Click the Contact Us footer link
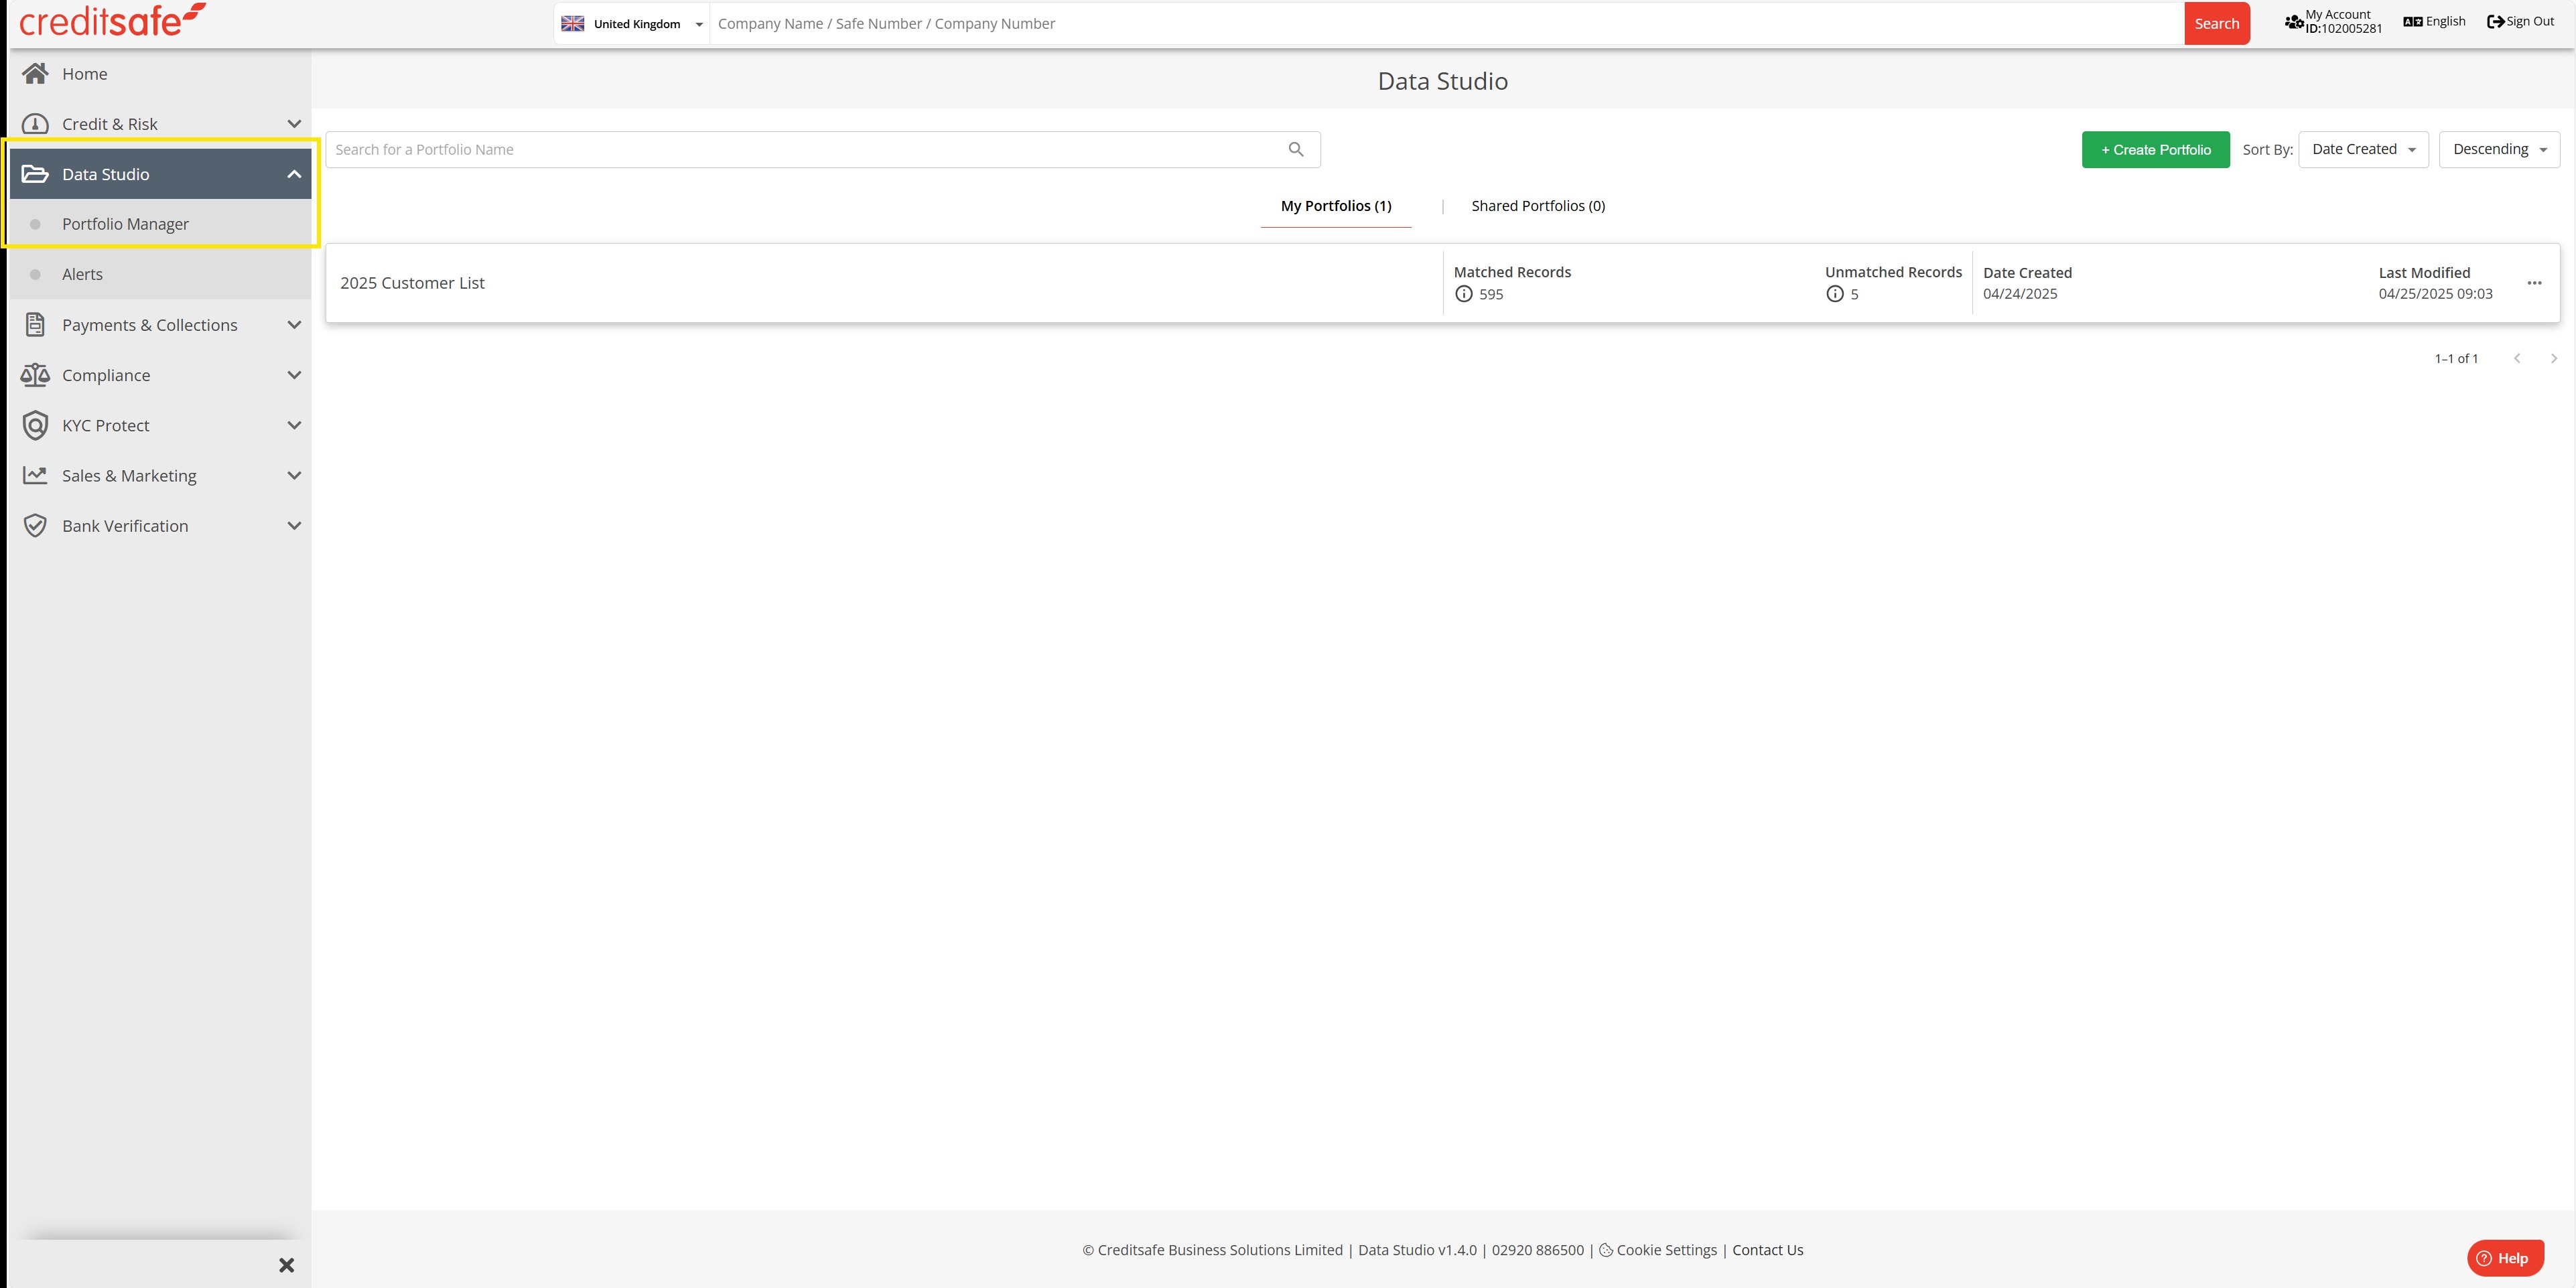This screenshot has height=1288, width=2576. (x=1767, y=1250)
